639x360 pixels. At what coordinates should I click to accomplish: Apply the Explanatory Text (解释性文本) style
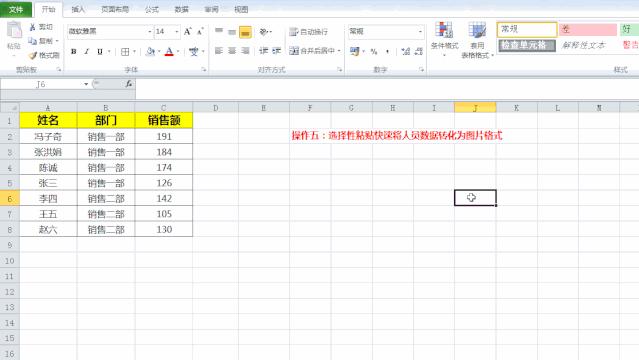pyautogui.click(x=588, y=45)
